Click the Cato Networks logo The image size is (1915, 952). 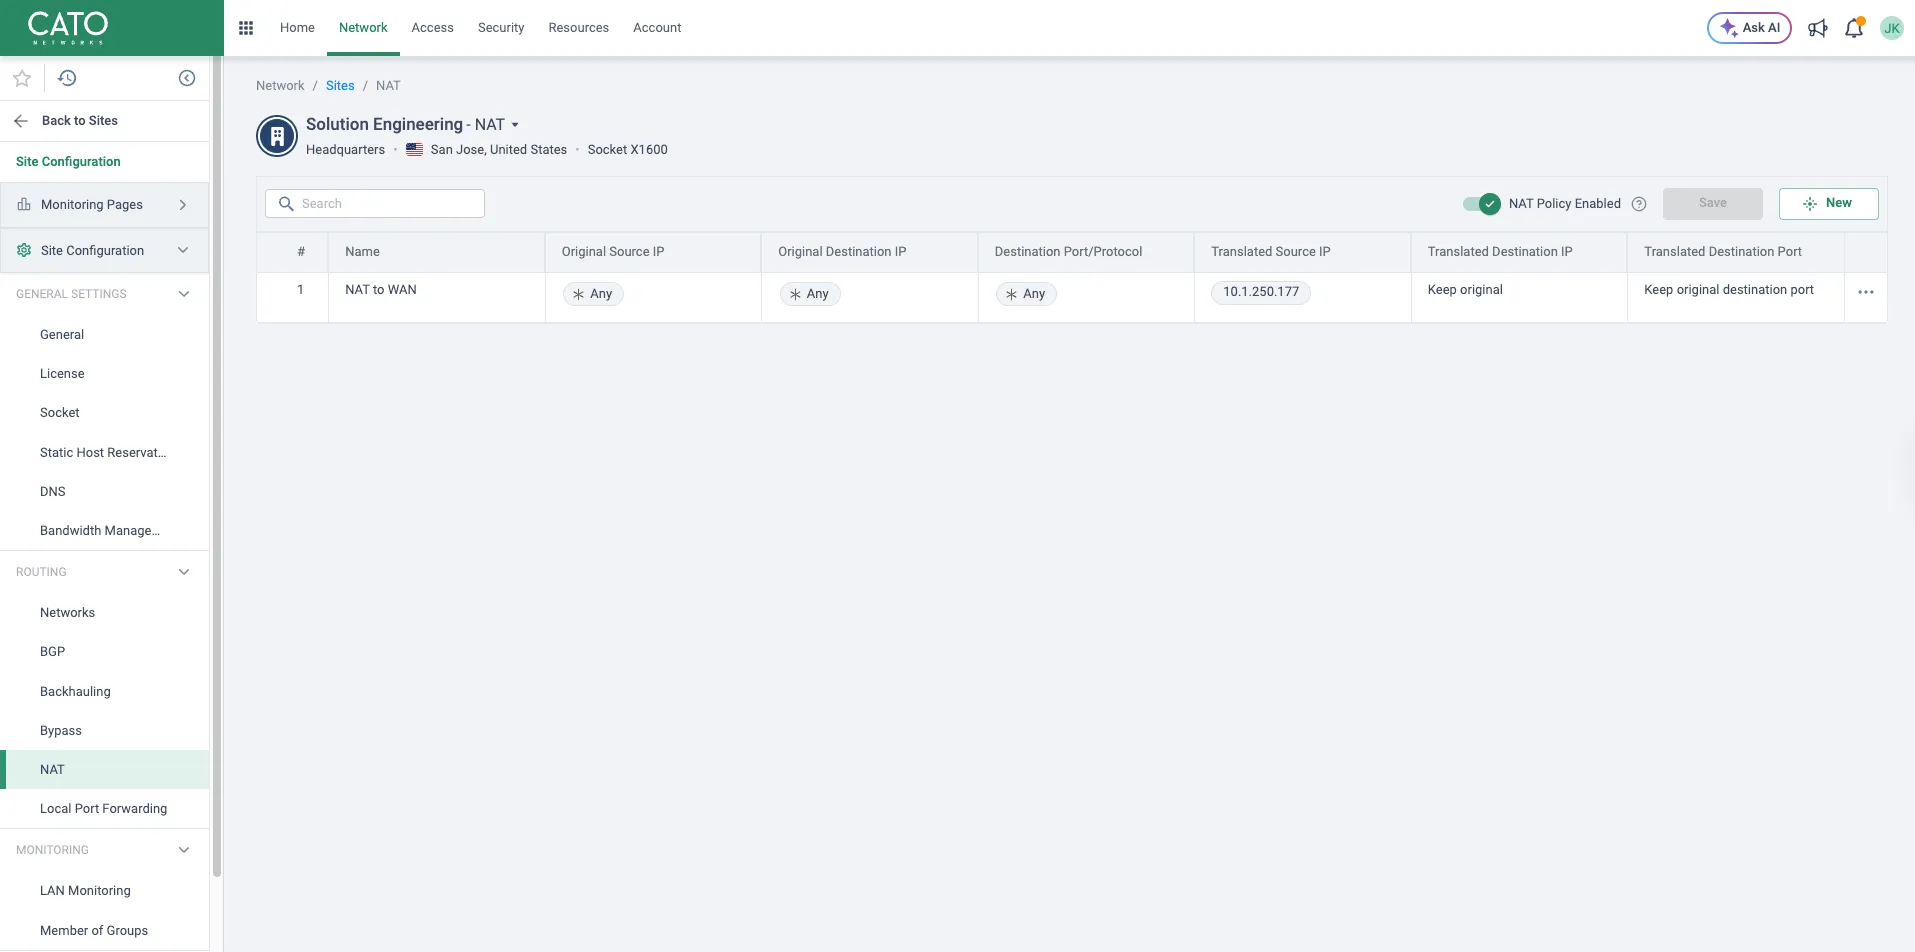[x=68, y=27]
